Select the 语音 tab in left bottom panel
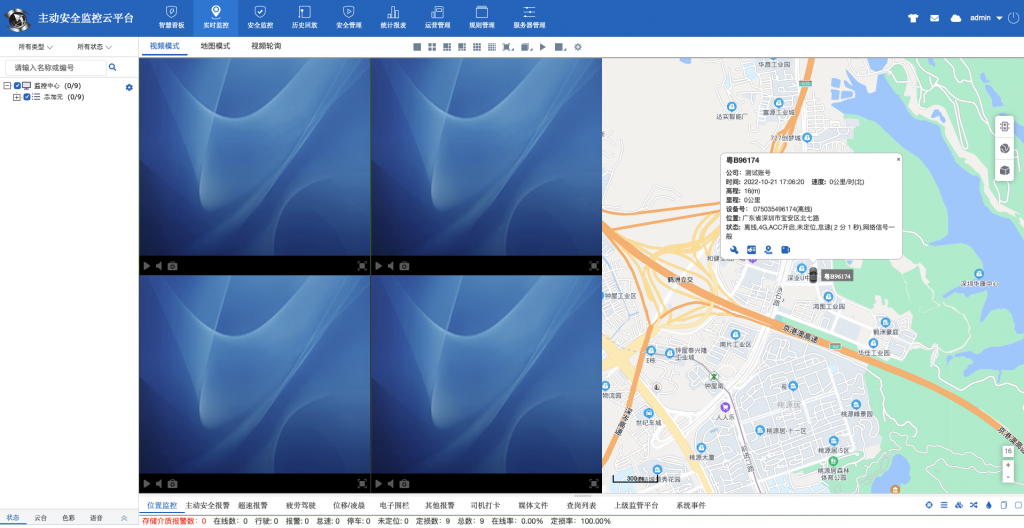 pyautogui.click(x=97, y=518)
